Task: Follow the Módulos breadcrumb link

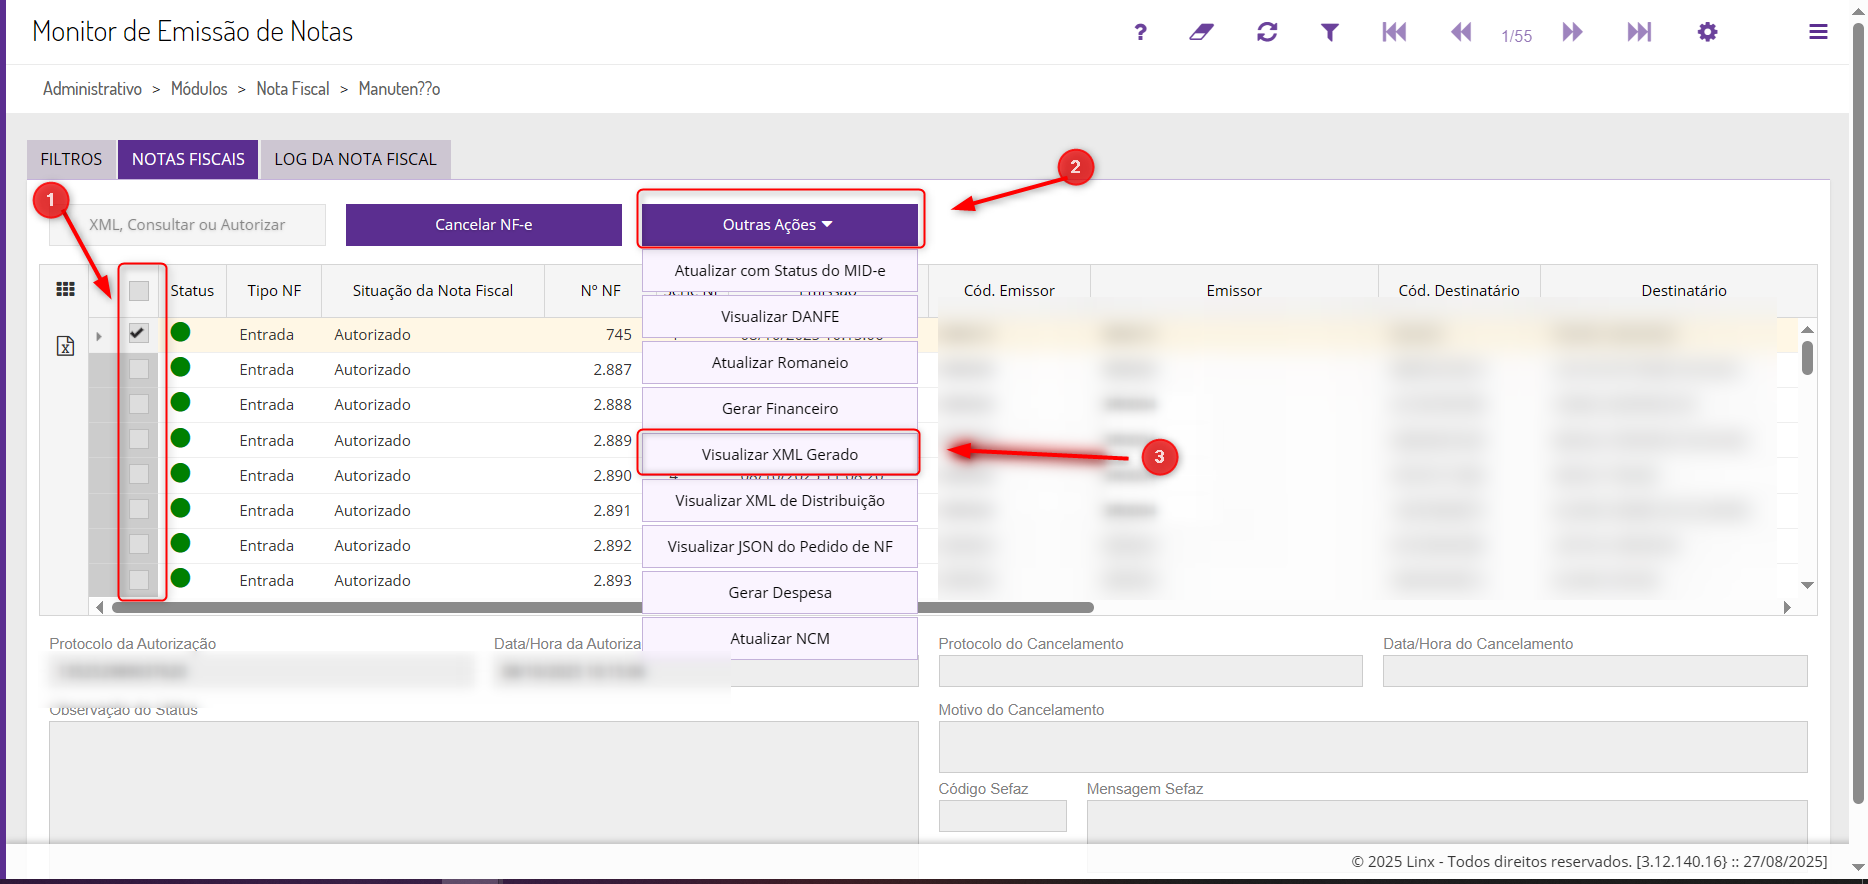Action: (199, 89)
